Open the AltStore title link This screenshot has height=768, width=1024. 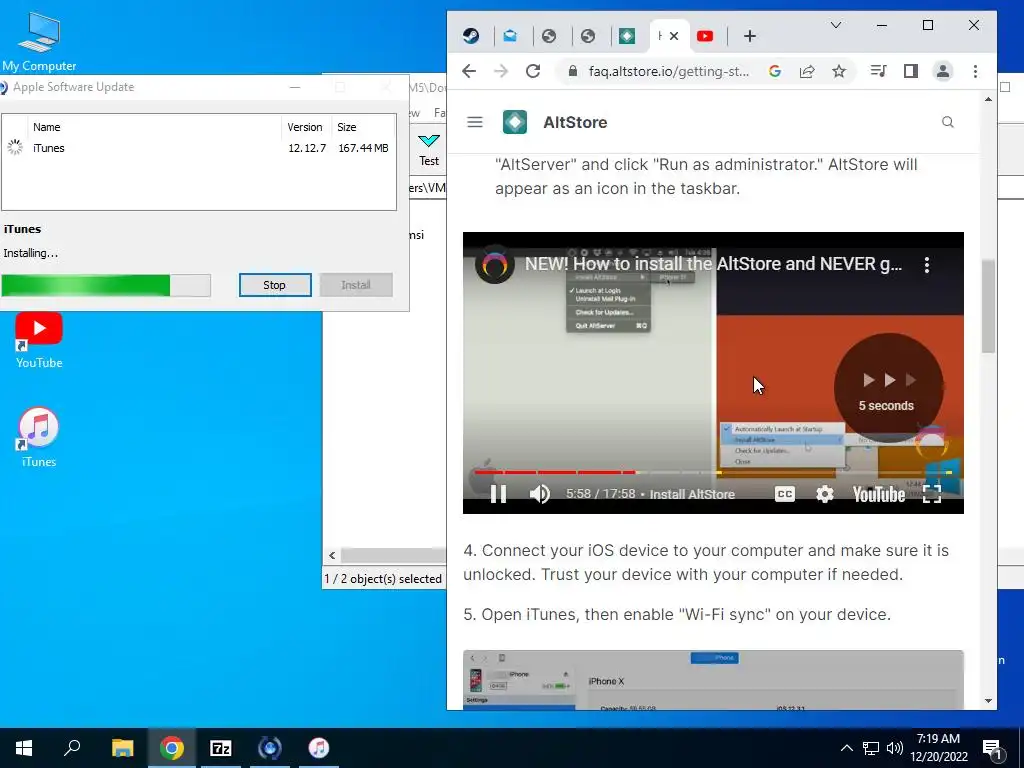tap(575, 122)
